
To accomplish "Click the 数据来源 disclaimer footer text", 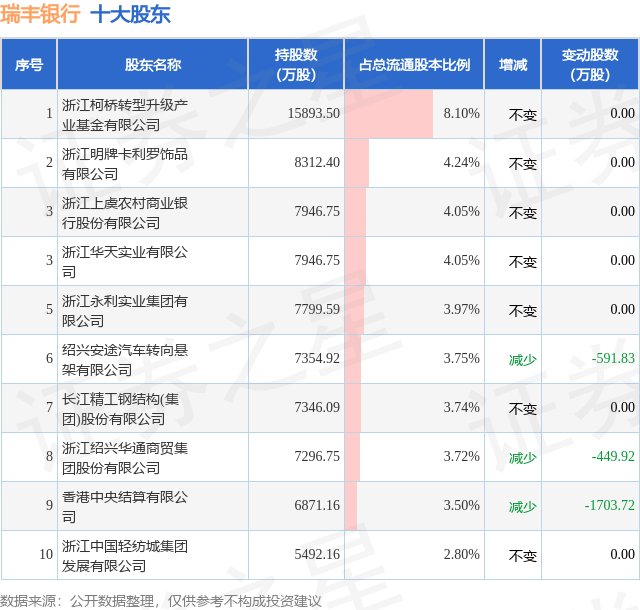I will 160,601.
